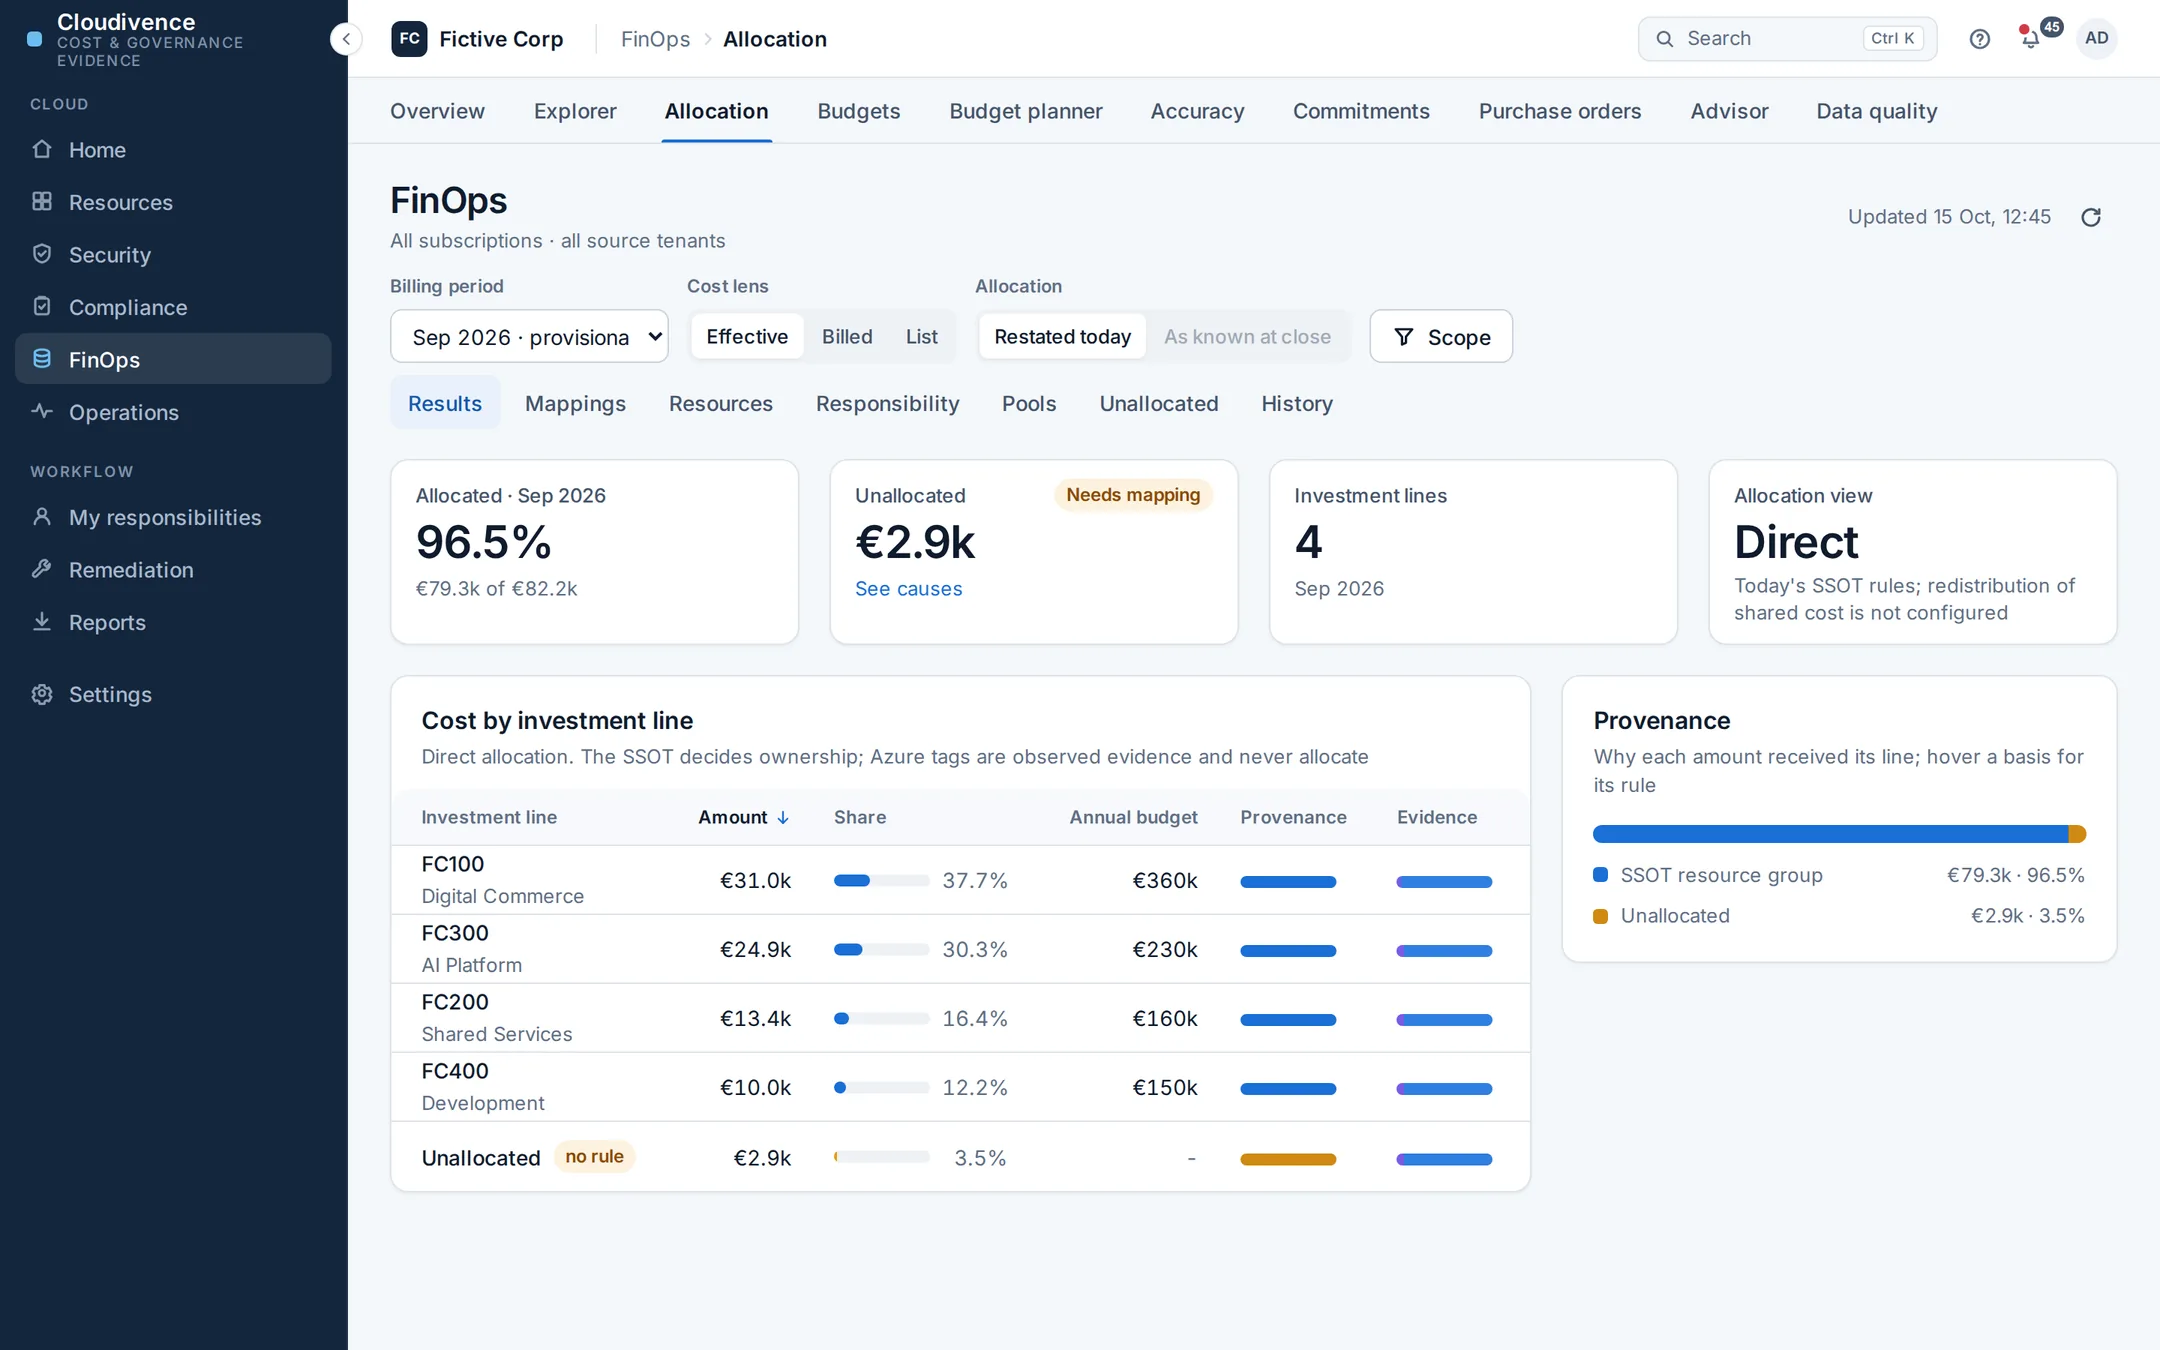The image size is (2160, 1350).
Task: Click the FC100 Digital Commerce share bar
Action: pyautogui.click(x=881, y=880)
